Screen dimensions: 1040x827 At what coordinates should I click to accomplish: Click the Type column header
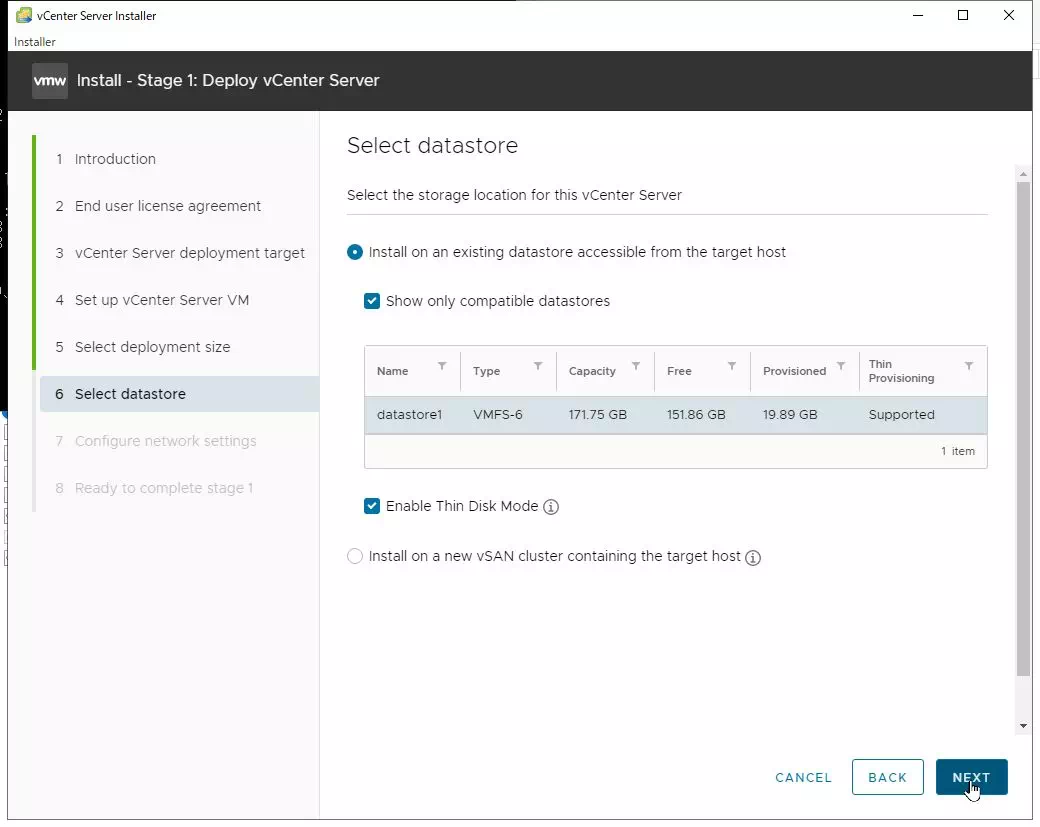coord(486,371)
